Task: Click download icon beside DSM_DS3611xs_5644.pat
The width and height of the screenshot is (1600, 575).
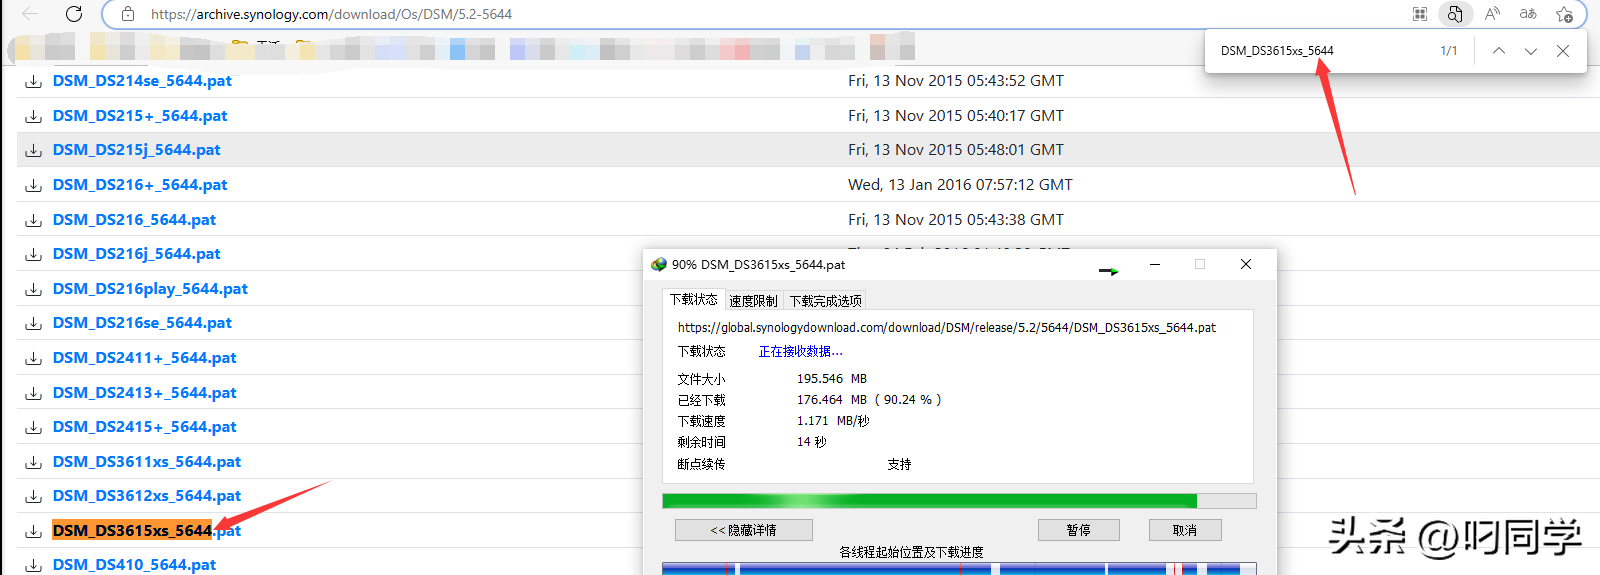Action: point(33,462)
